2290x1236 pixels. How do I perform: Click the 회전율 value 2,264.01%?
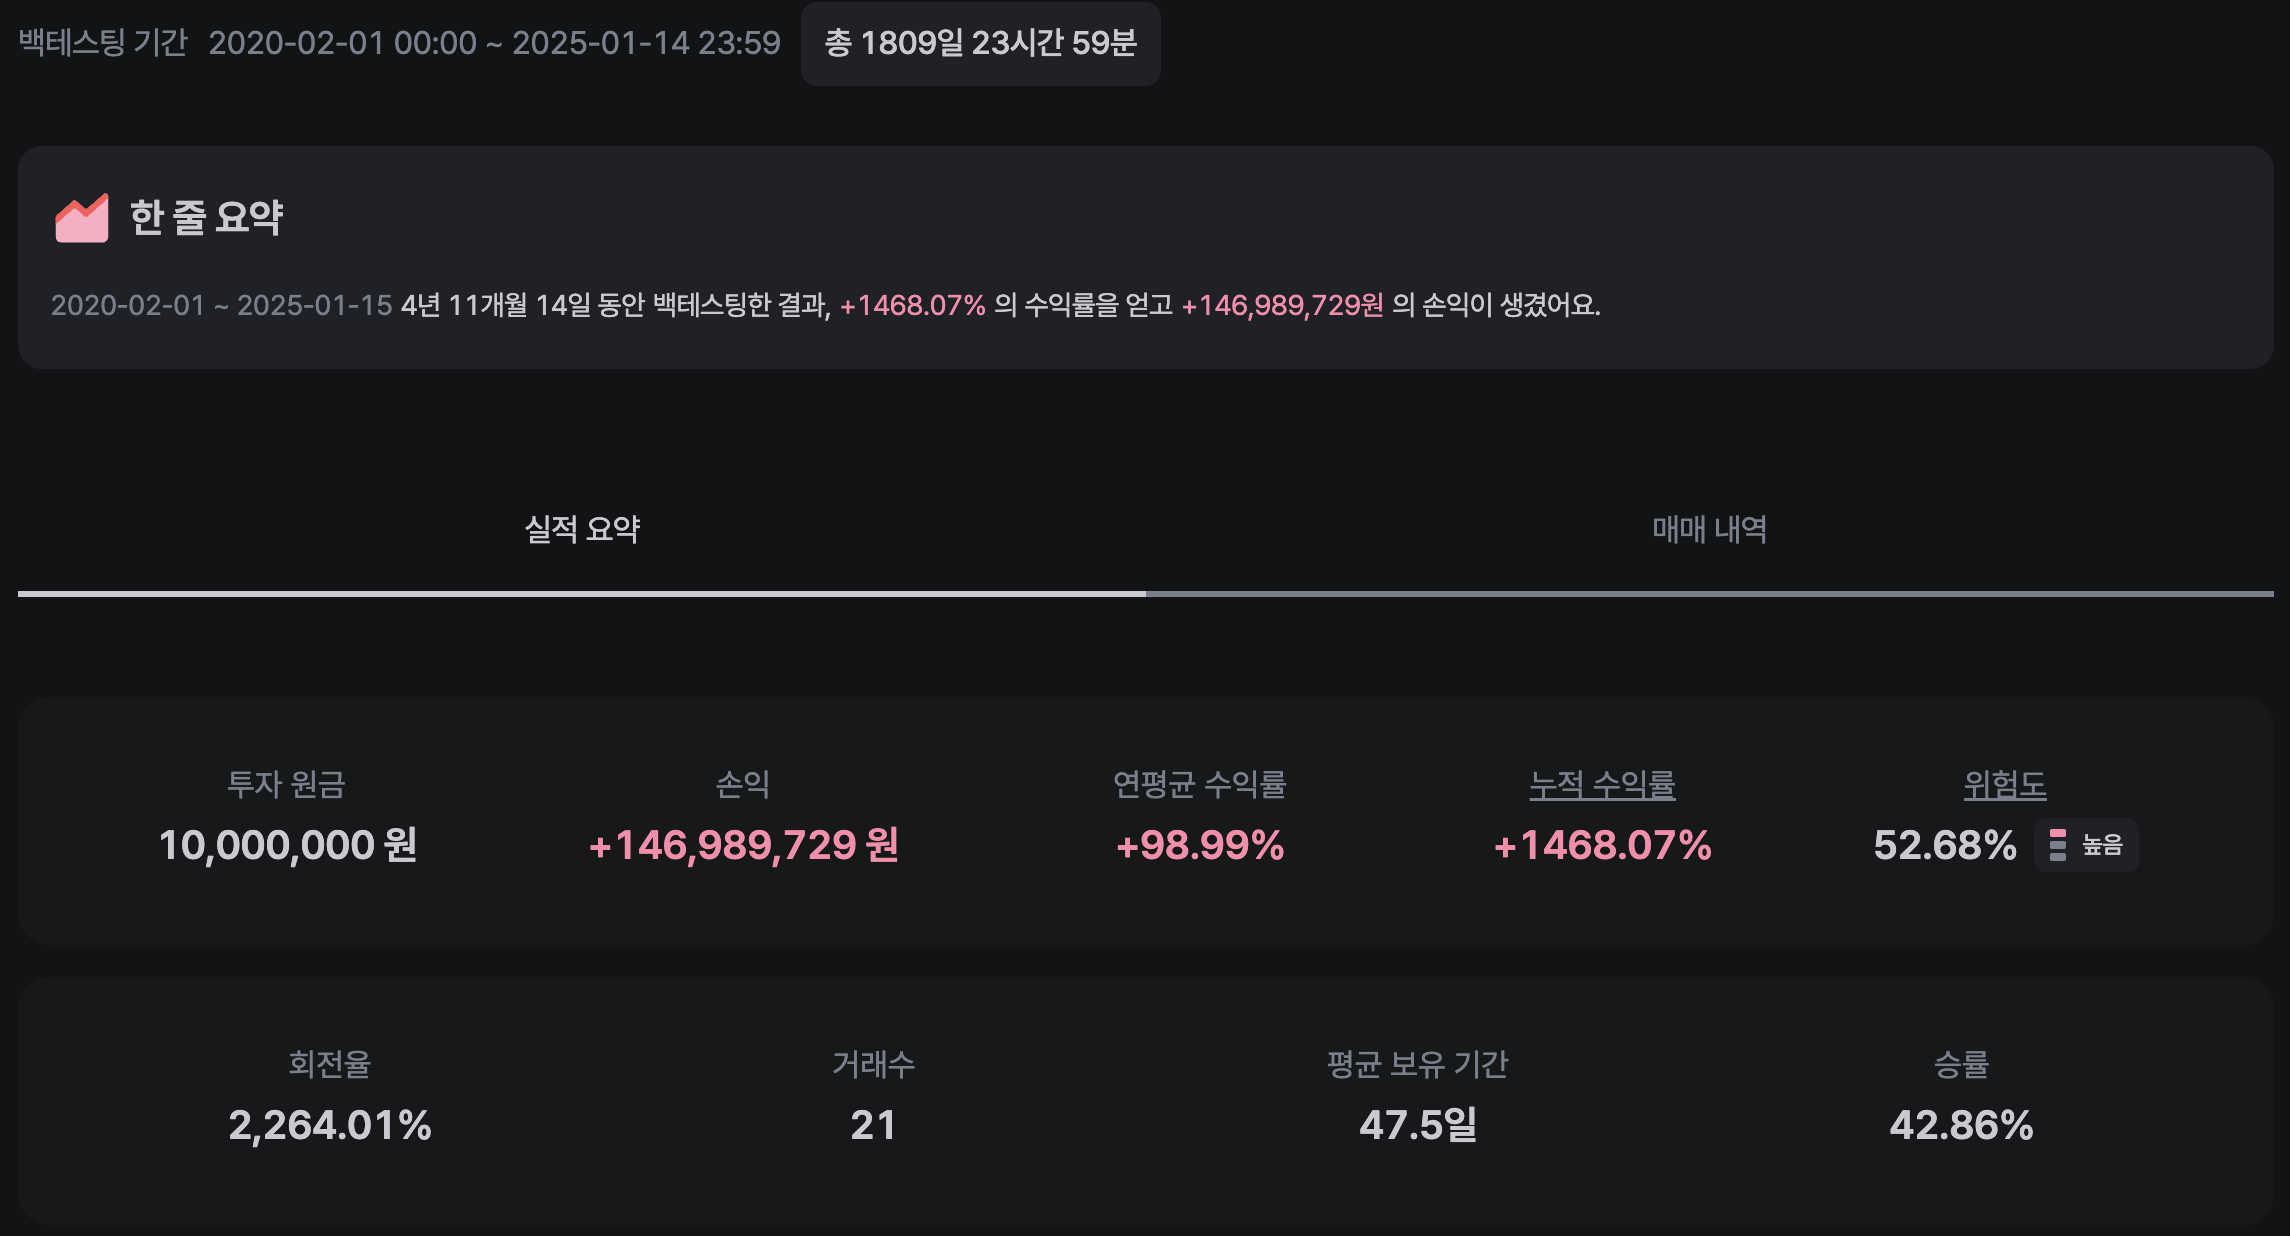(329, 1125)
